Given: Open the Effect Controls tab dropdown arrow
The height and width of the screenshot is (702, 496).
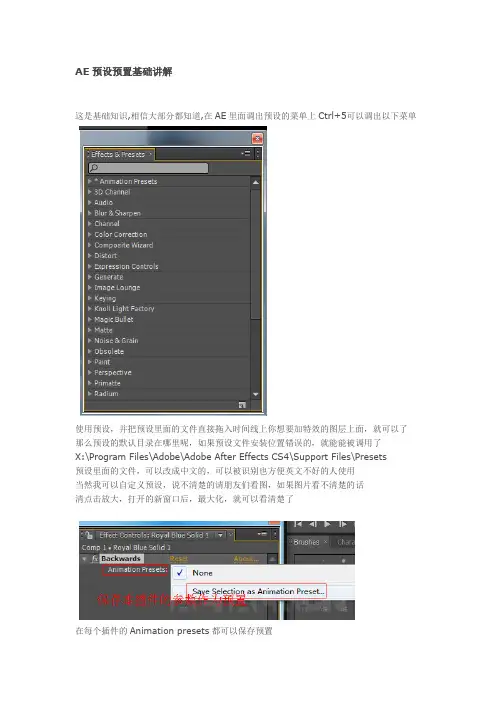Looking at the screenshot, I should click(x=220, y=535).
